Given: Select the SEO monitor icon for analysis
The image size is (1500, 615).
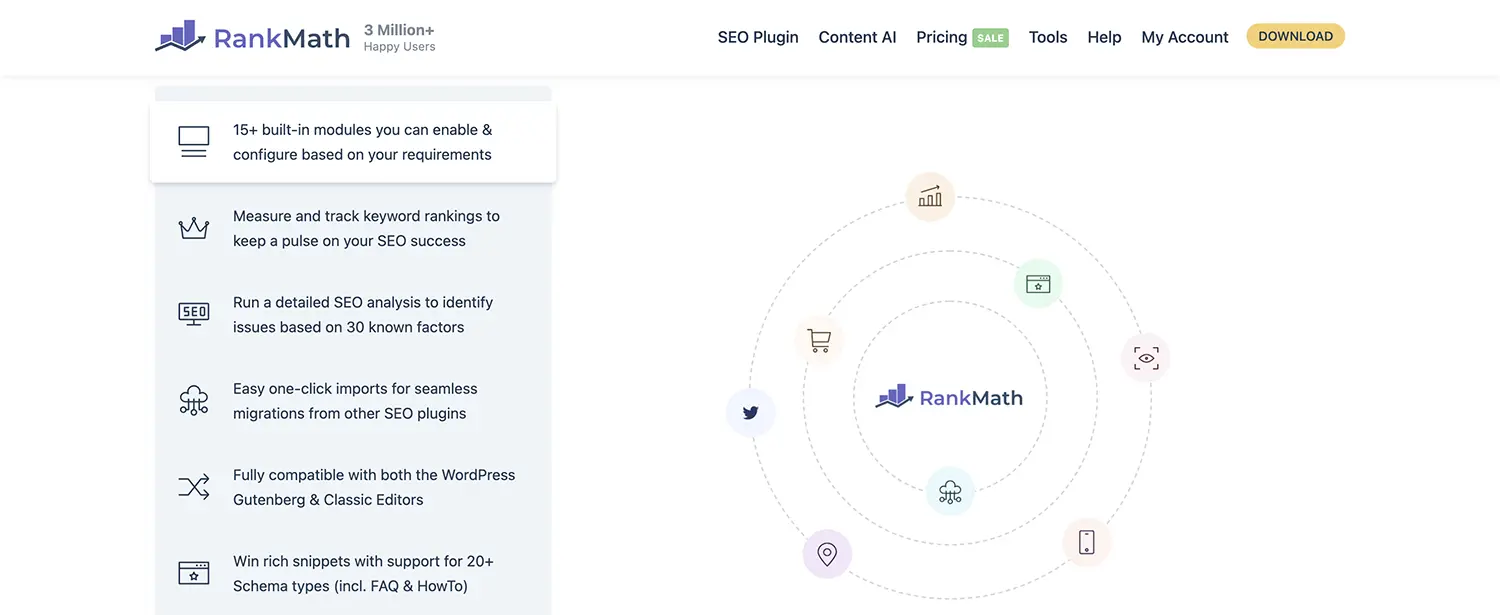Looking at the screenshot, I should tap(193, 314).
